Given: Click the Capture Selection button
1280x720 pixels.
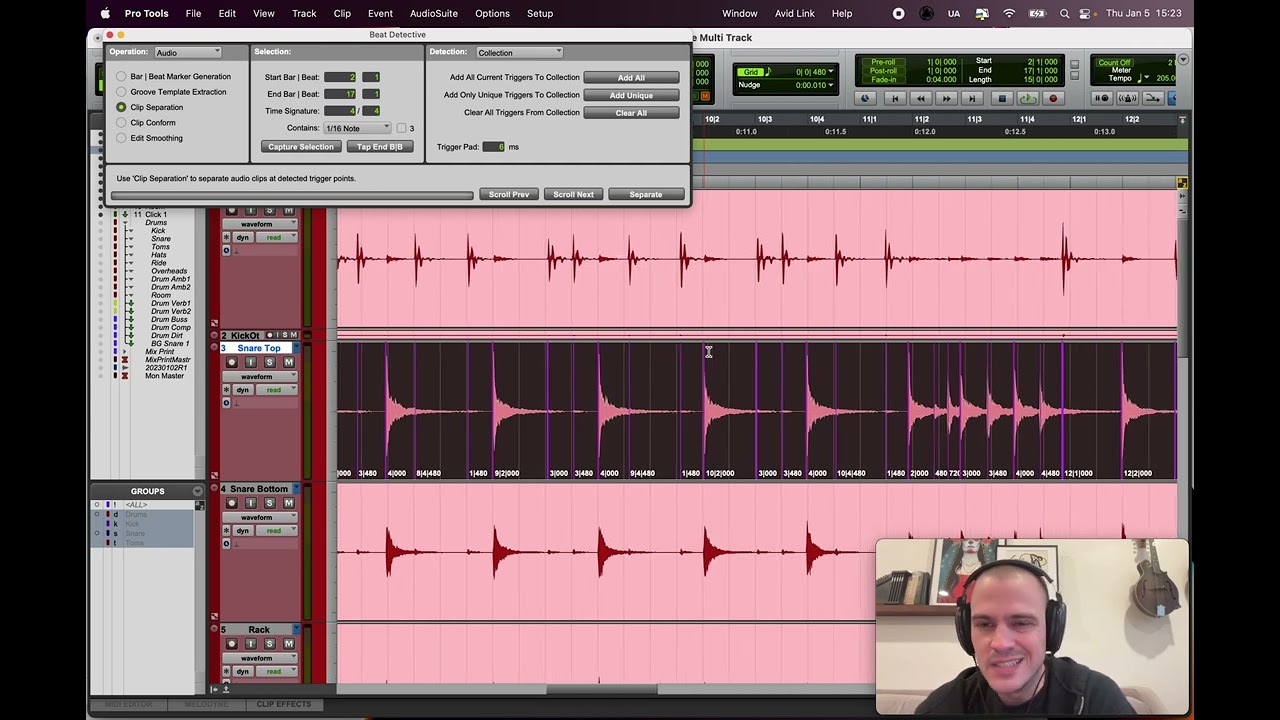Looking at the screenshot, I should (300, 147).
